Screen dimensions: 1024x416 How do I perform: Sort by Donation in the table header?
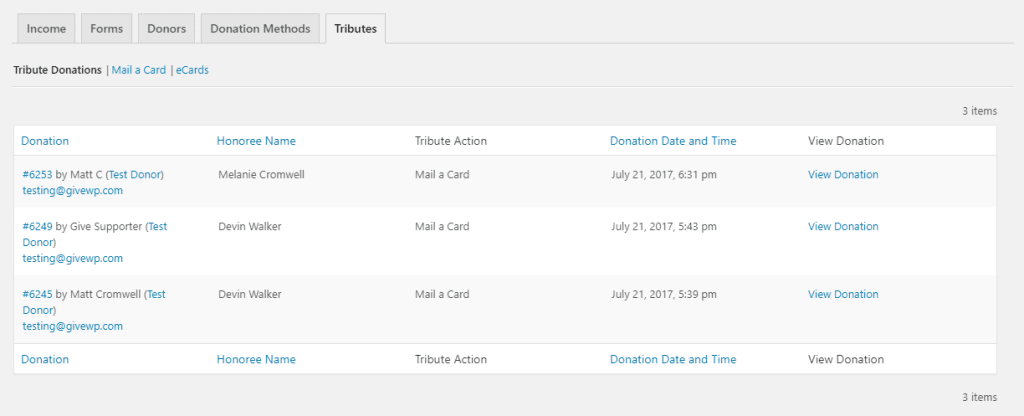[45, 141]
